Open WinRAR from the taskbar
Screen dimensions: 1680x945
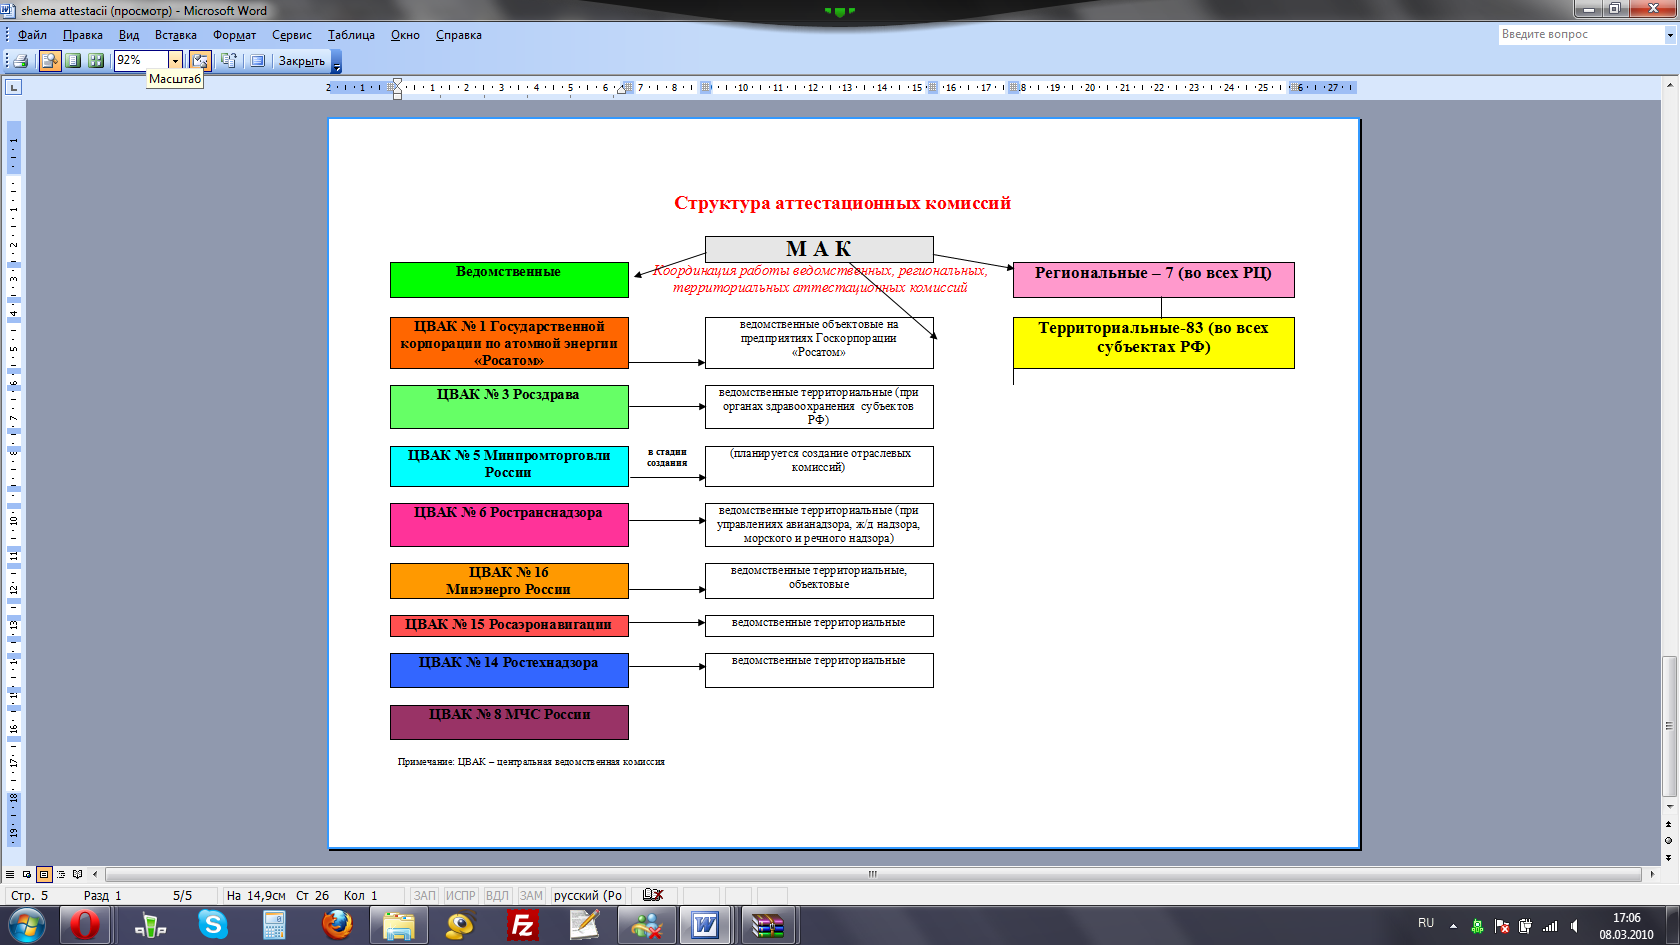(767, 926)
